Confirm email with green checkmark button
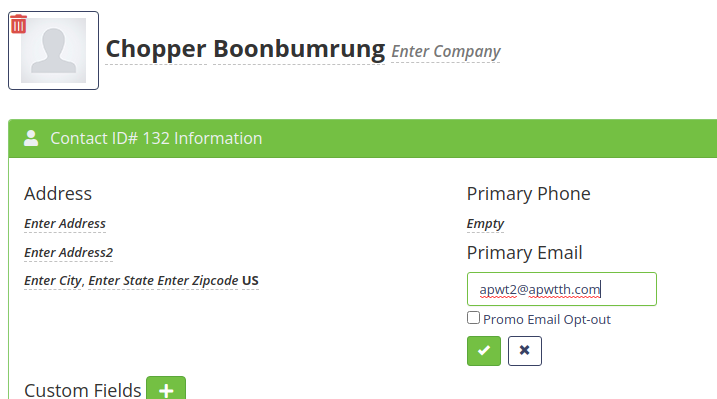Image resolution: width=717 pixels, height=399 pixels. click(484, 351)
